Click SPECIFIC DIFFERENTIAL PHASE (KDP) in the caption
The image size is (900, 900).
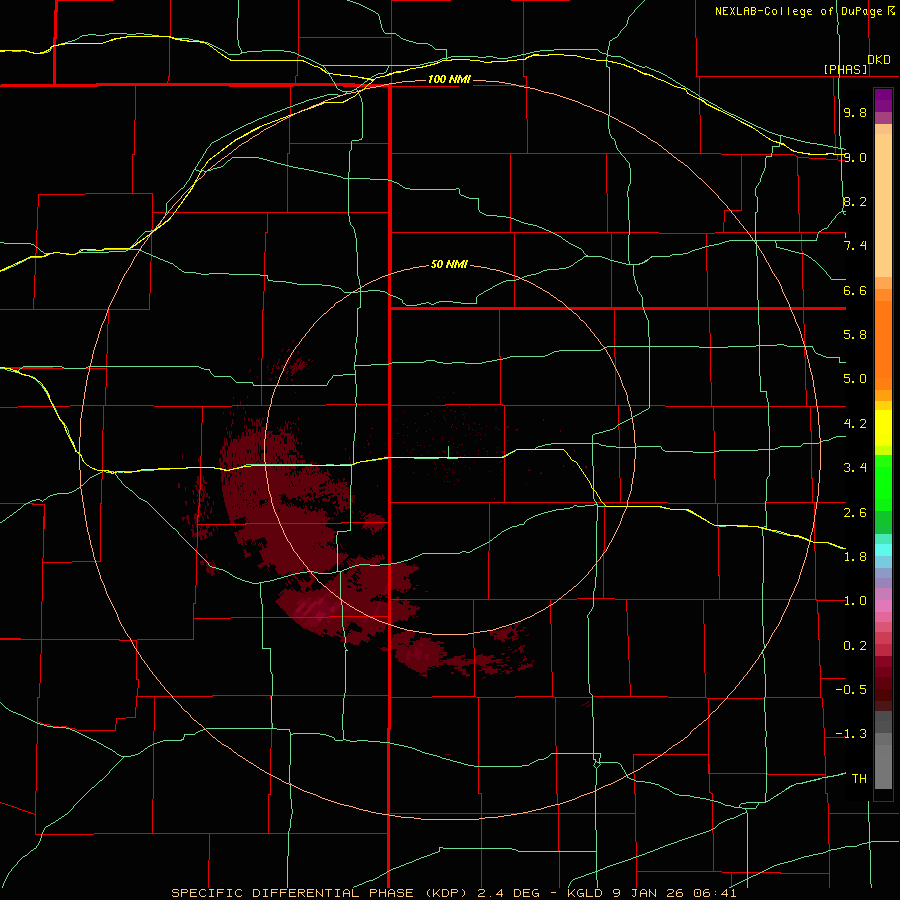[321, 893]
